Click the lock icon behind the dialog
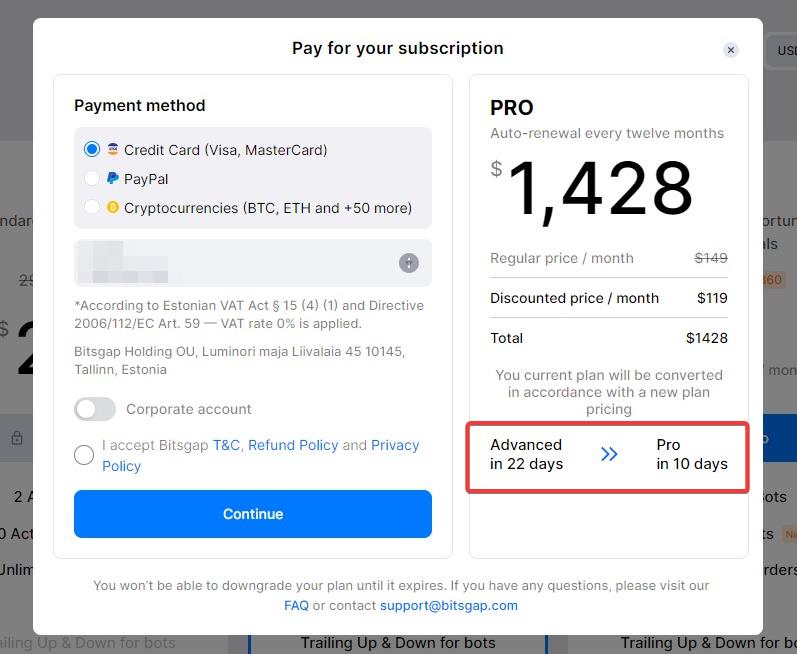This screenshot has width=797, height=654. (17, 438)
